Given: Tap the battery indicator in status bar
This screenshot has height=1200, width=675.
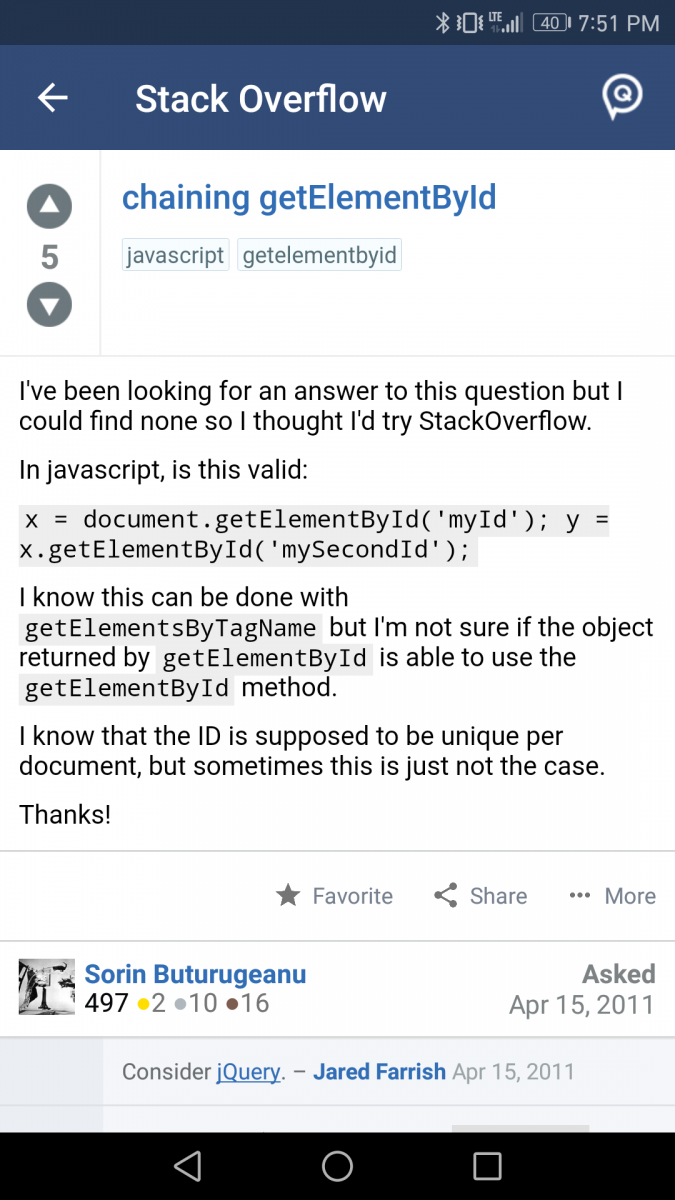Looking at the screenshot, I should click(x=550, y=23).
